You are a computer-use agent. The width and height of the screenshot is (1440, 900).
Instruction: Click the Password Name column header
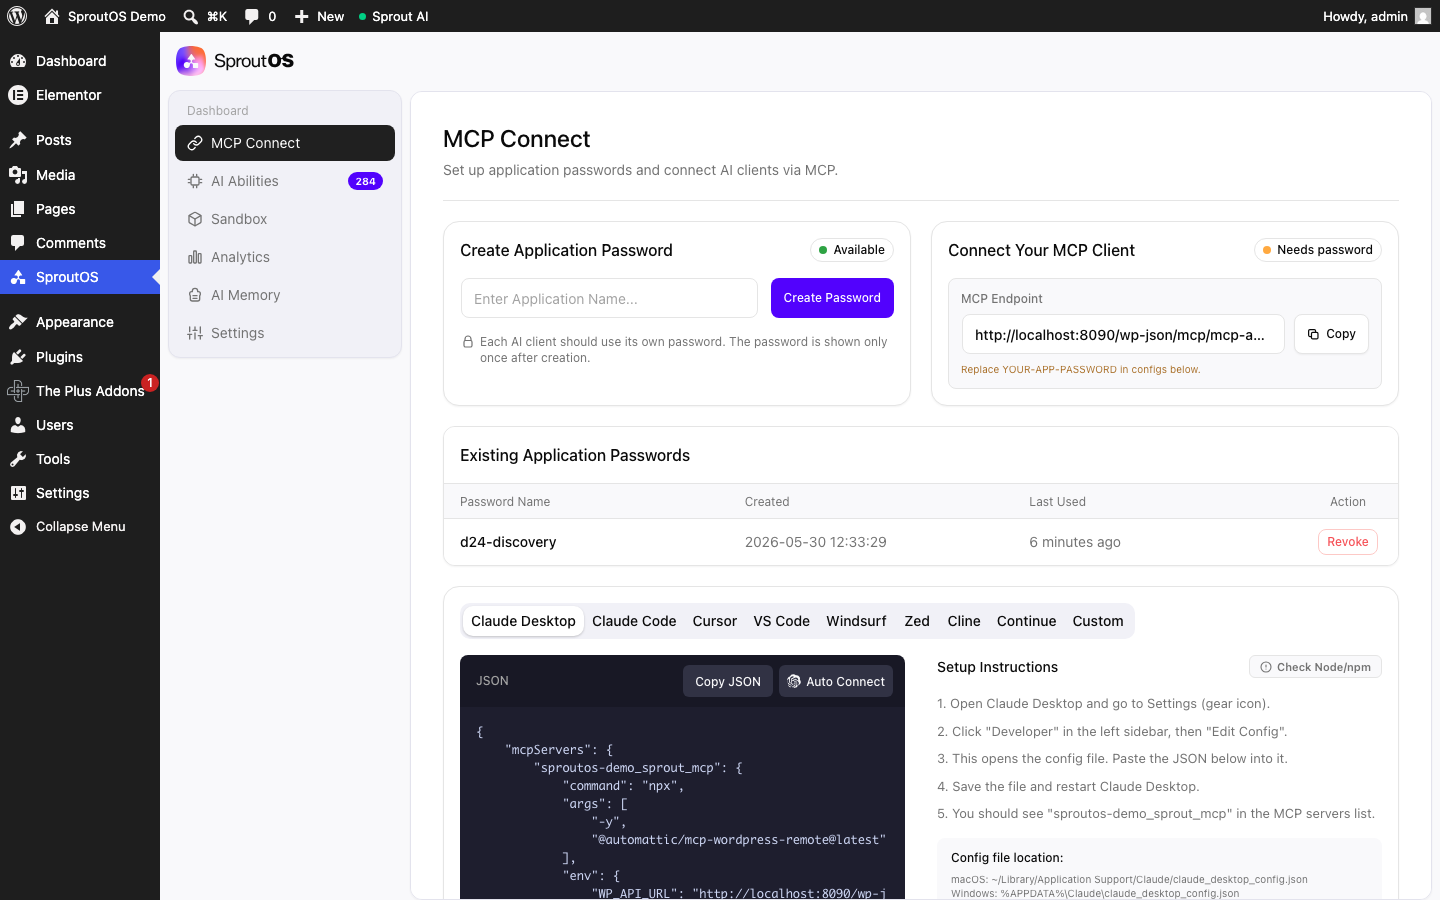(505, 502)
